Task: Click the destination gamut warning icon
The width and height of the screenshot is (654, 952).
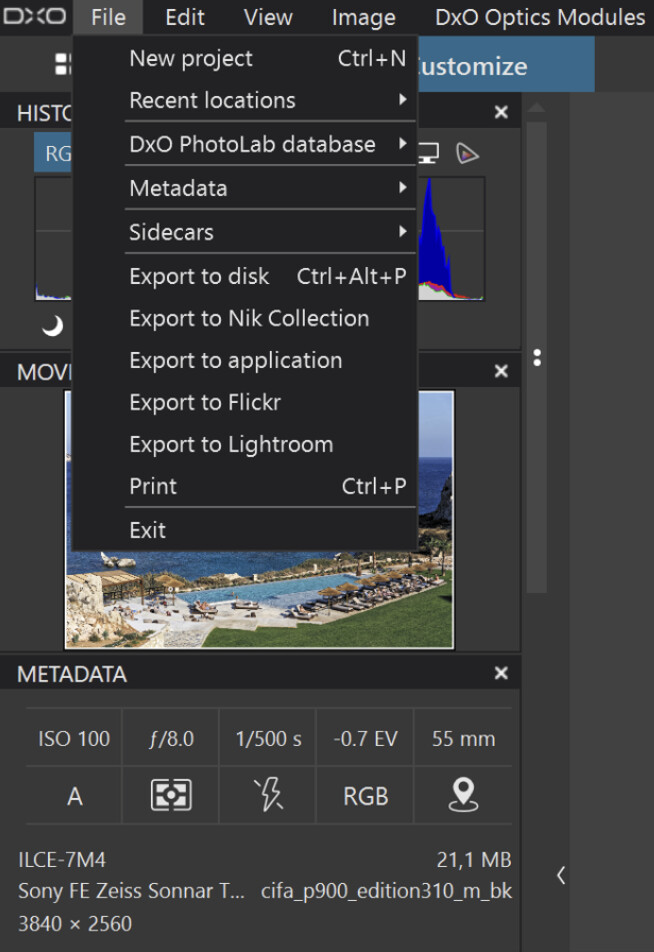Action: point(467,154)
